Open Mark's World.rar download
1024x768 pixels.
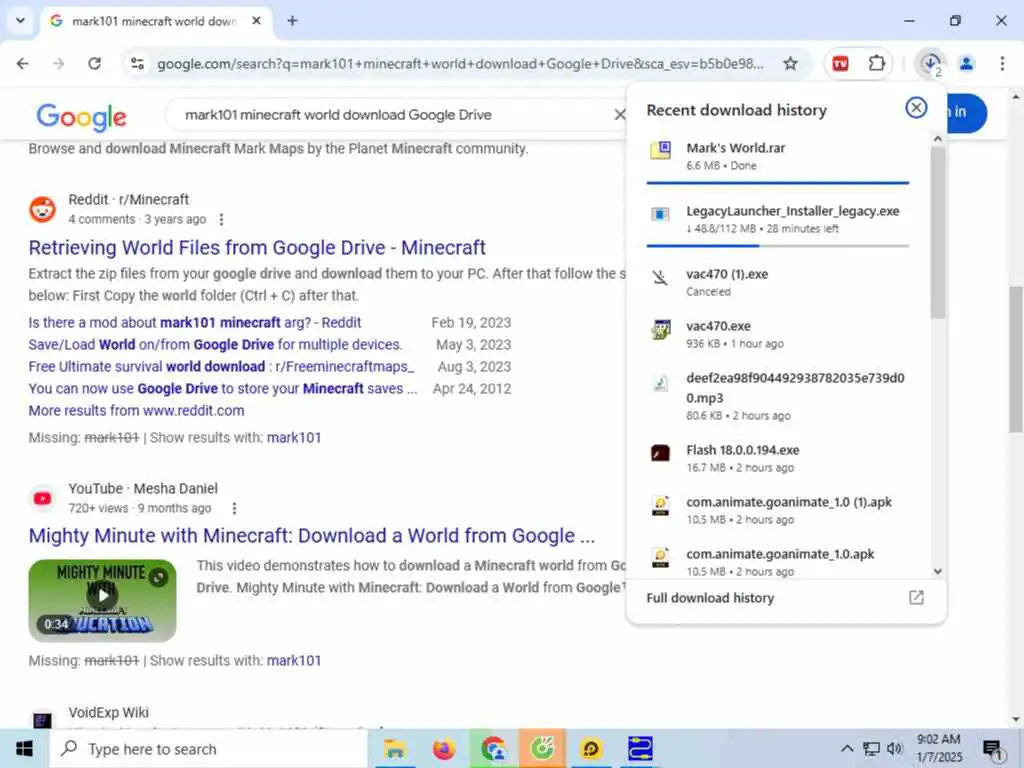tap(777, 156)
